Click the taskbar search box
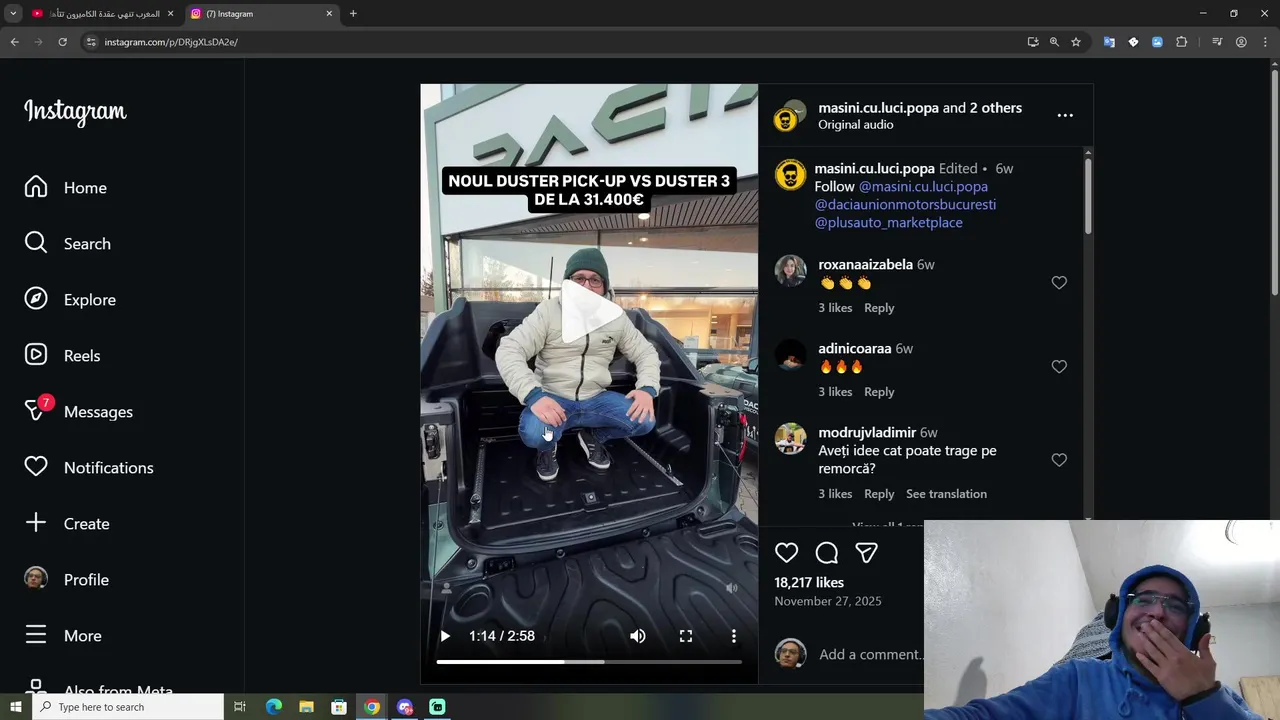The width and height of the screenshot is (1280, 720). pos(128,707)
